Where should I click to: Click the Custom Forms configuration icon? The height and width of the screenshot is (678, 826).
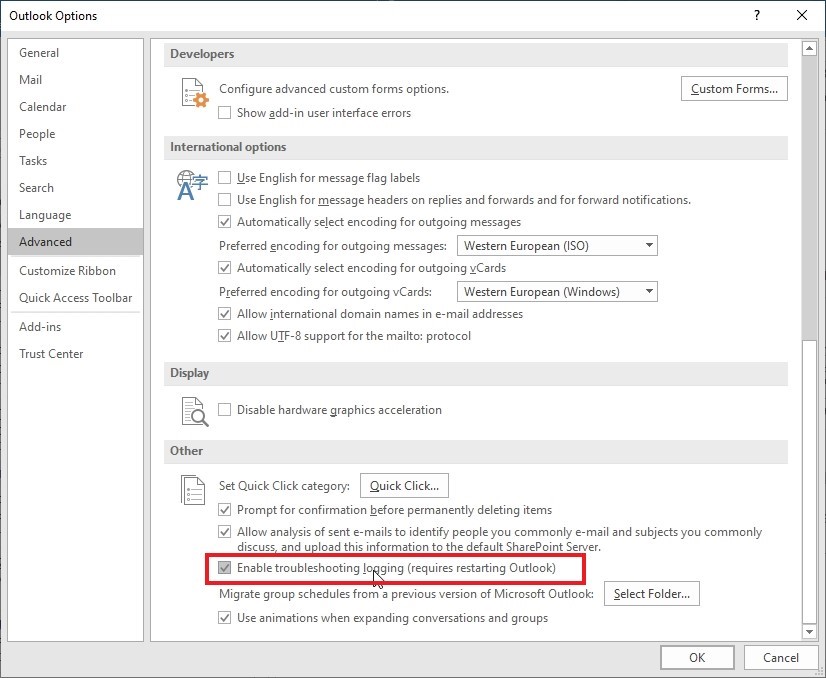click(x=195, y=92)
